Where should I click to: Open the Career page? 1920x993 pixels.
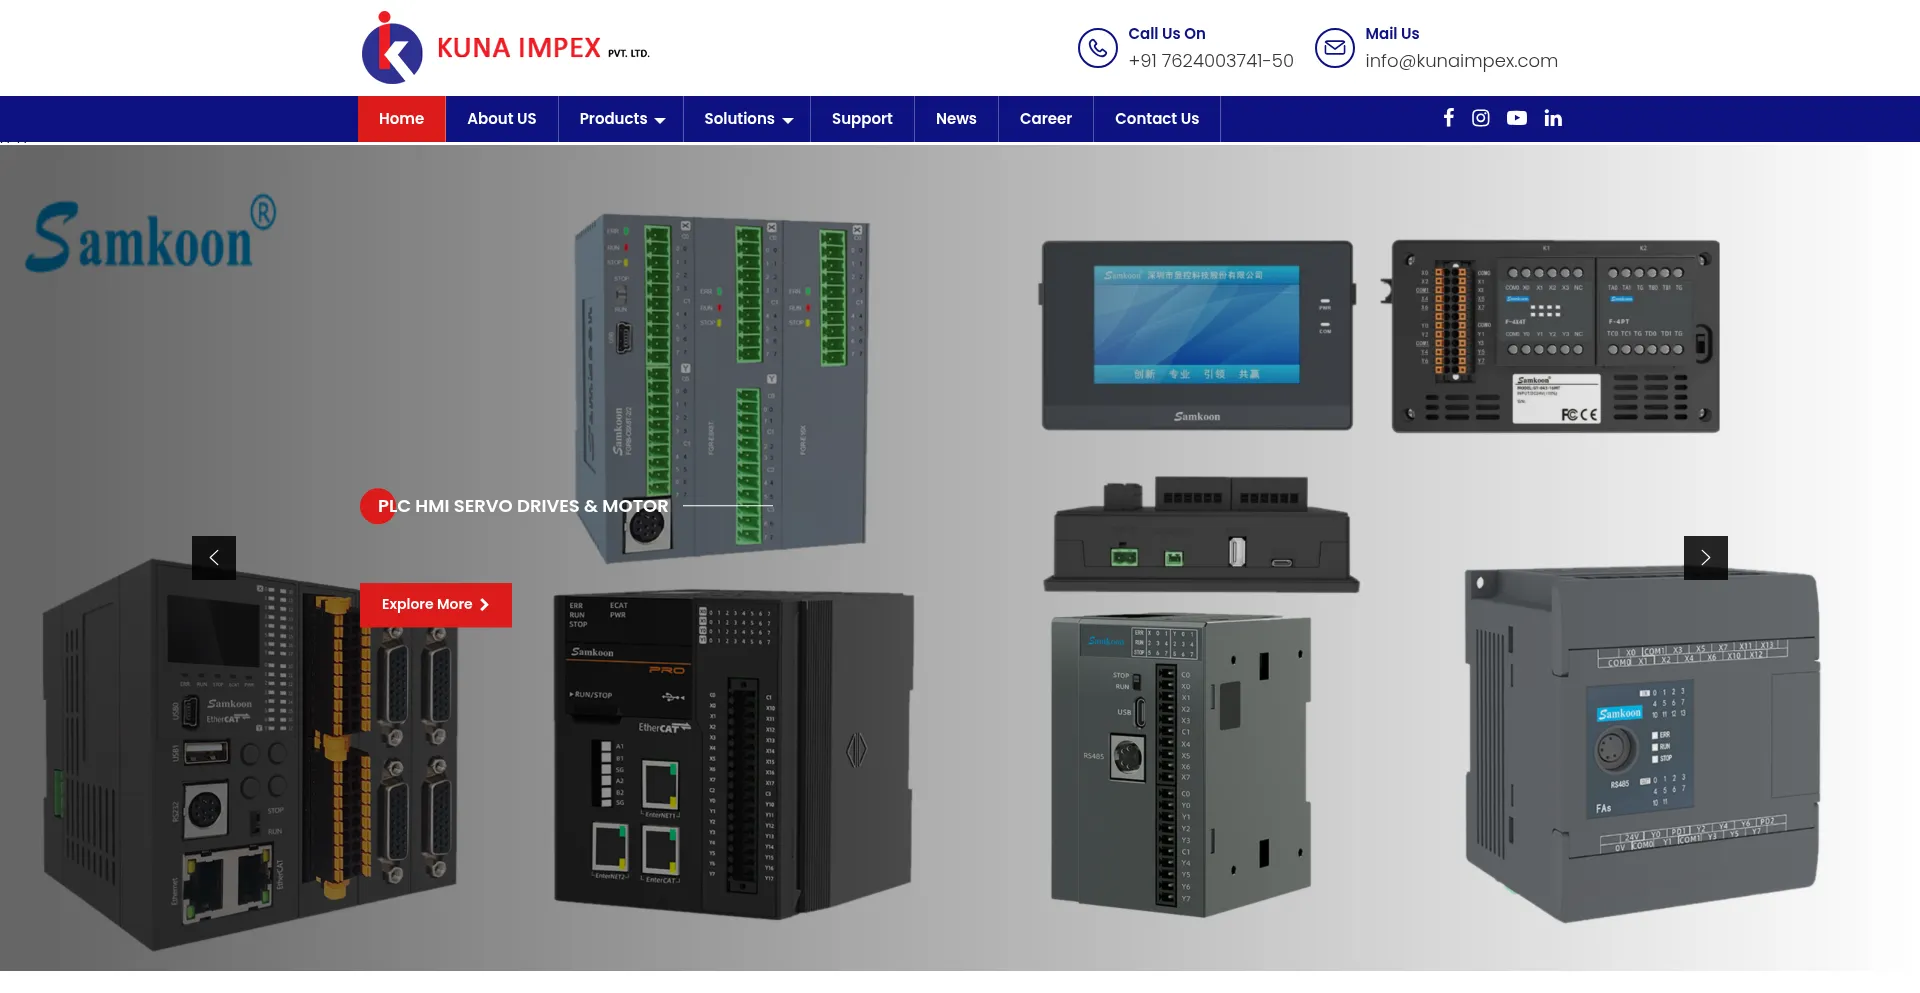[x=1046, y=119]
